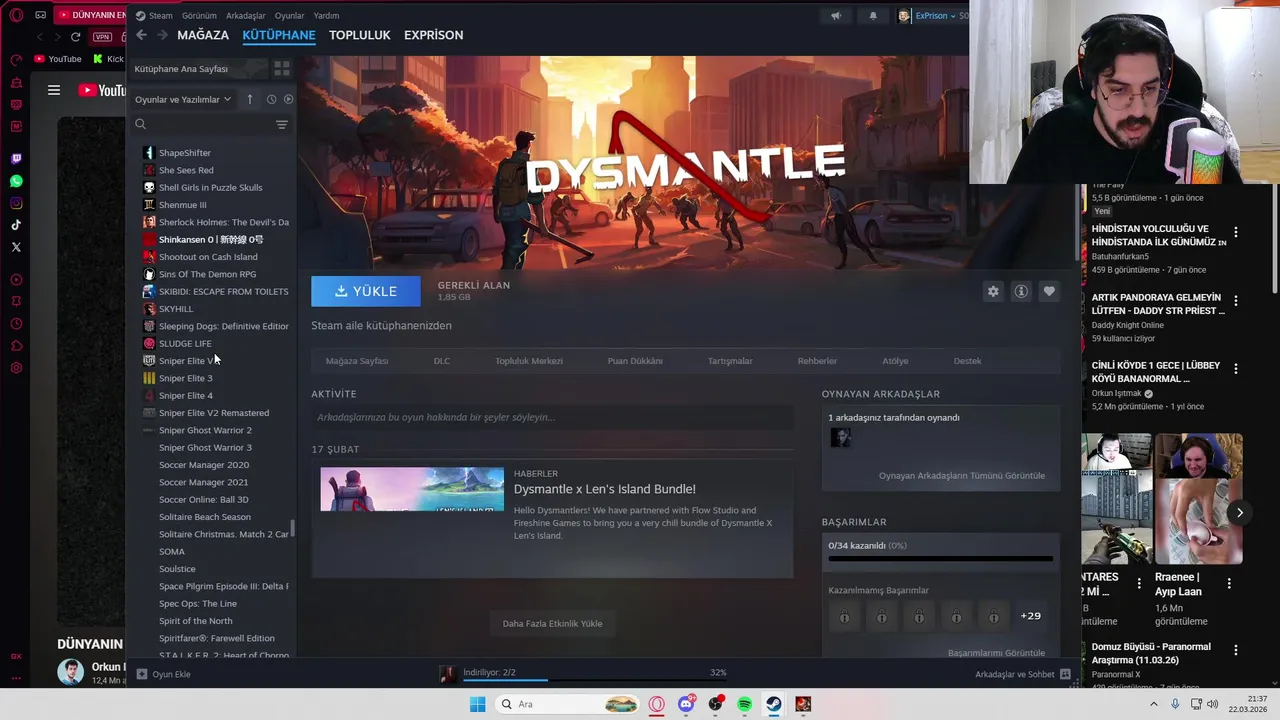The image size is (1280, 720).
Task: Reload the page in Opera browser
Action: point(75,37)
